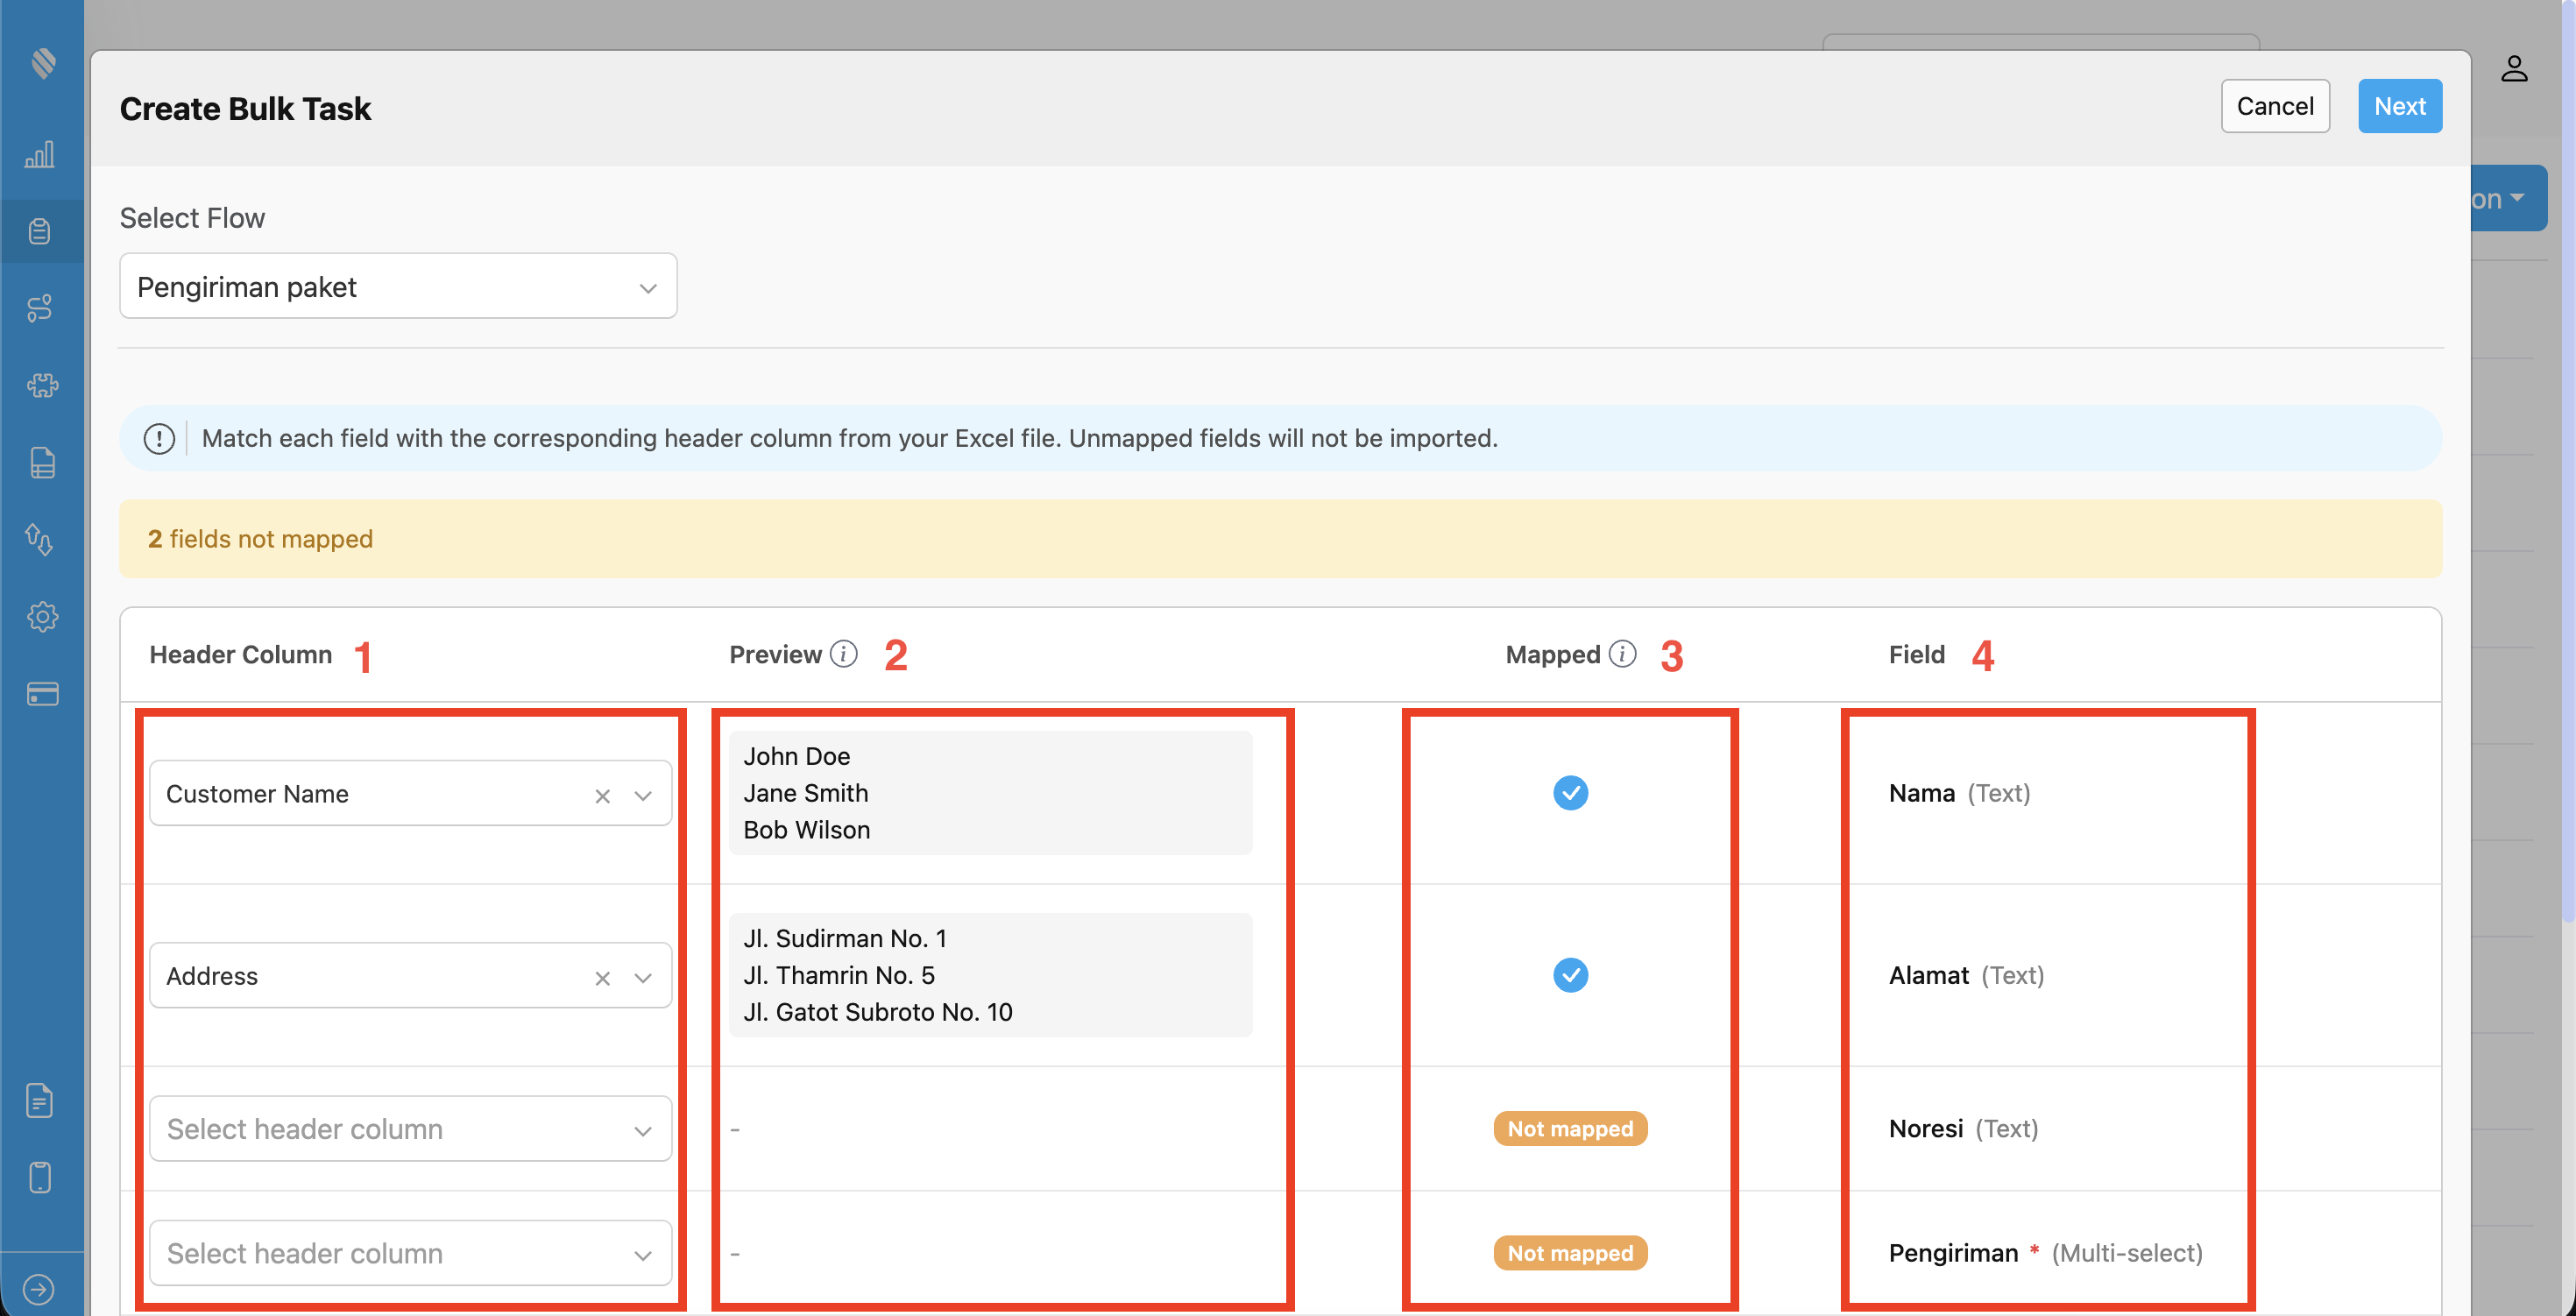This screenshot has width=2576, height=1316.
Task: Click the Preview info tooltip icon
Action: tap(843, 654)
